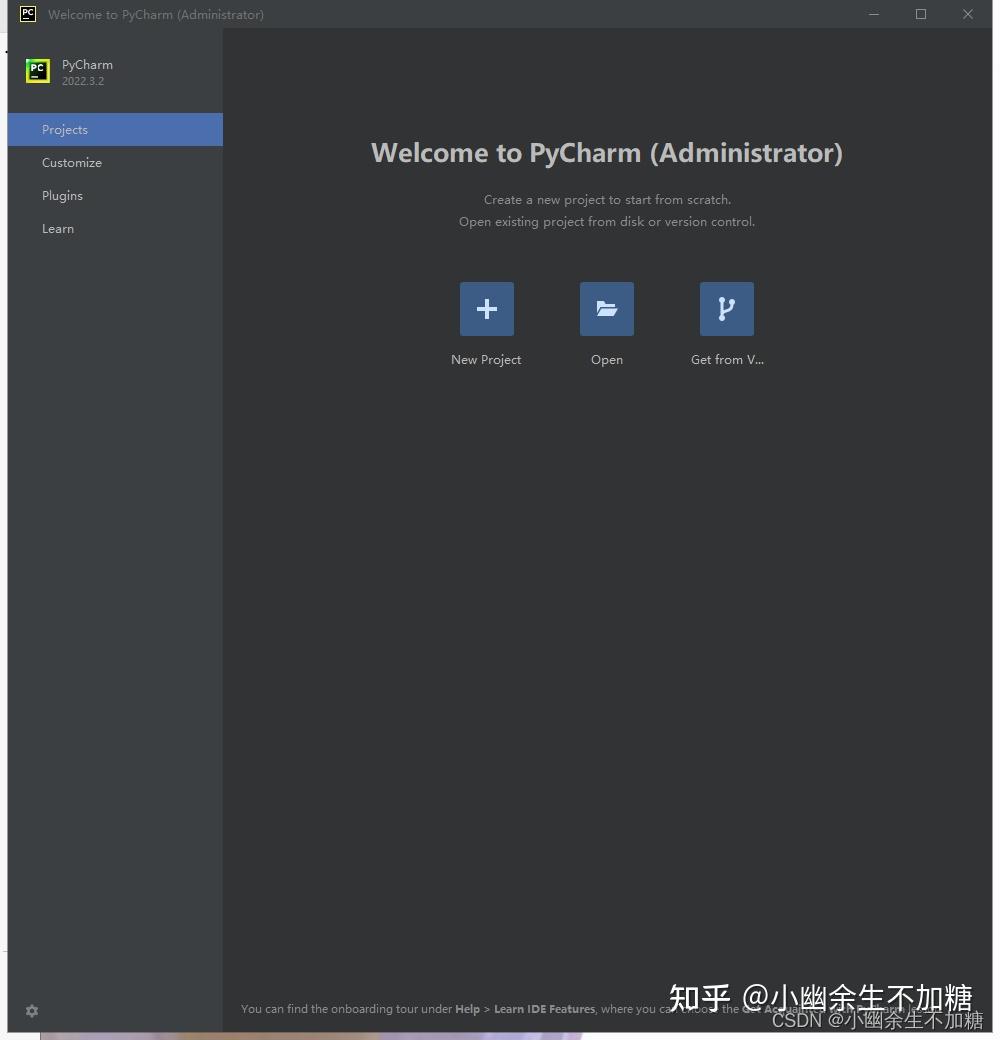This screenshot has height=1040, width=1000.
Task: Click the Open project button
Action: pyautogui.click(x=607, y=308)
